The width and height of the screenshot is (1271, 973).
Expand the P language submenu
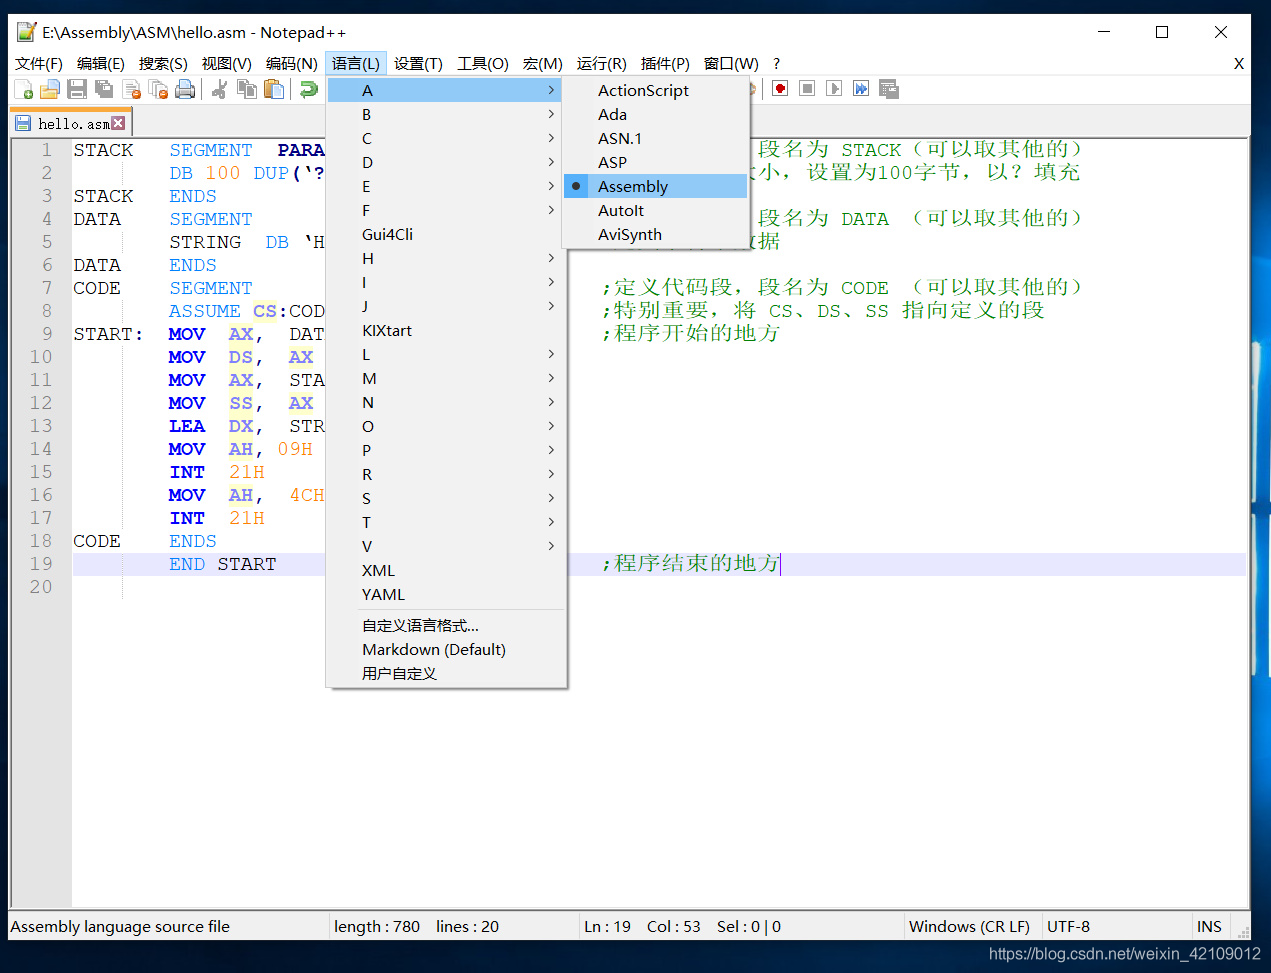tap(445, 450)
